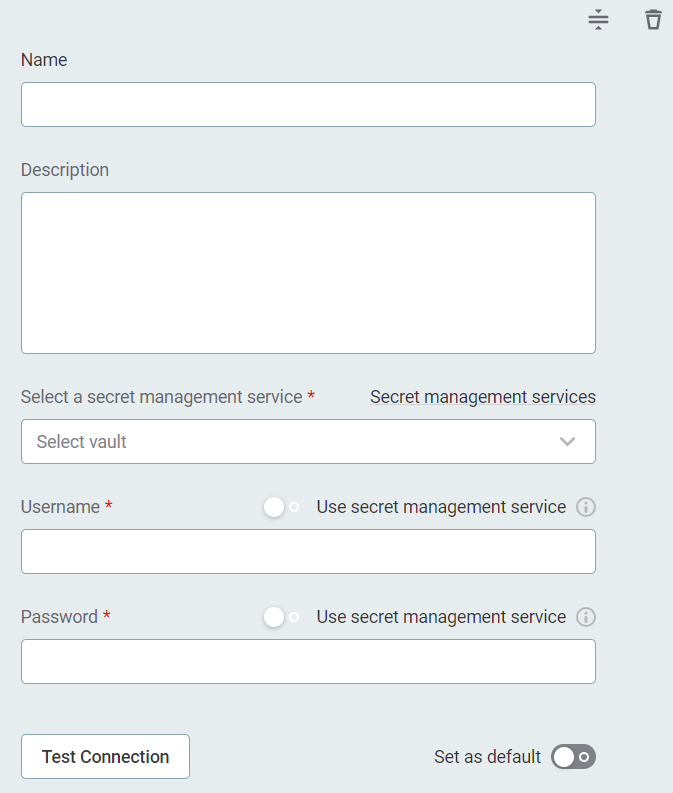Enable secret management service for Password
The width and height of the screenshot is (673, 793).
pyautogui.click(x=281, y=617)
